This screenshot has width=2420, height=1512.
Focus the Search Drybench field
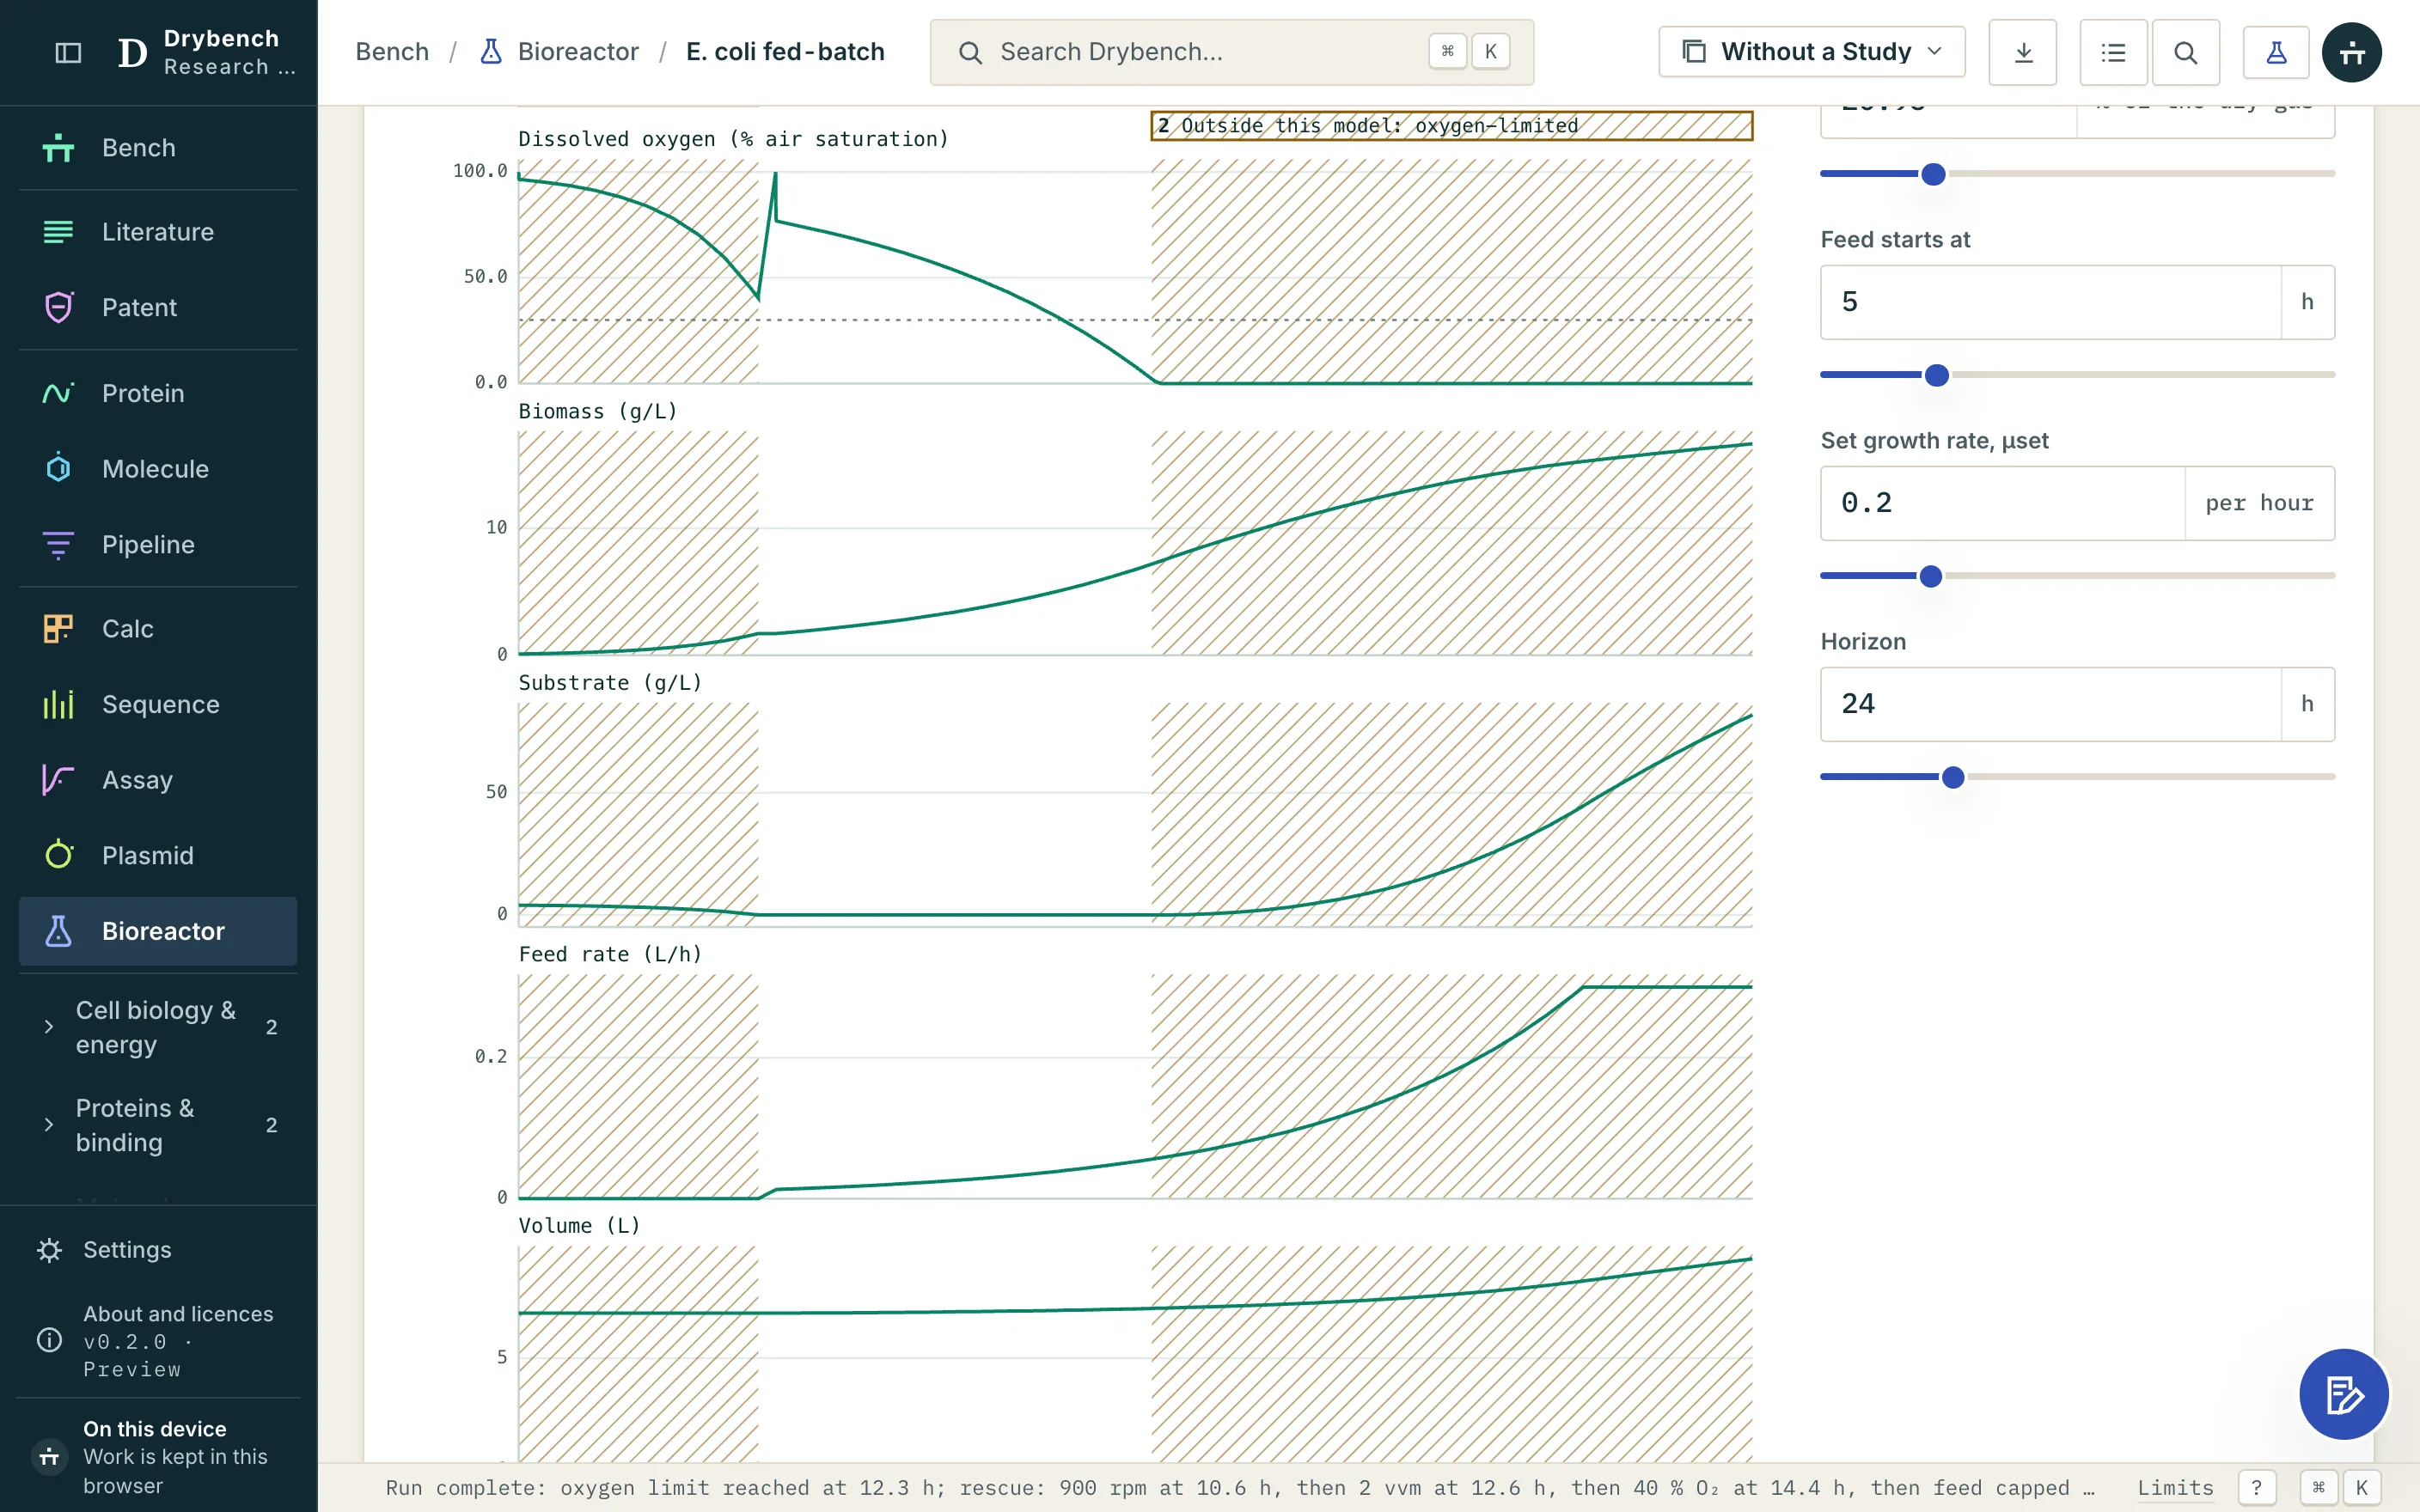1231,52
